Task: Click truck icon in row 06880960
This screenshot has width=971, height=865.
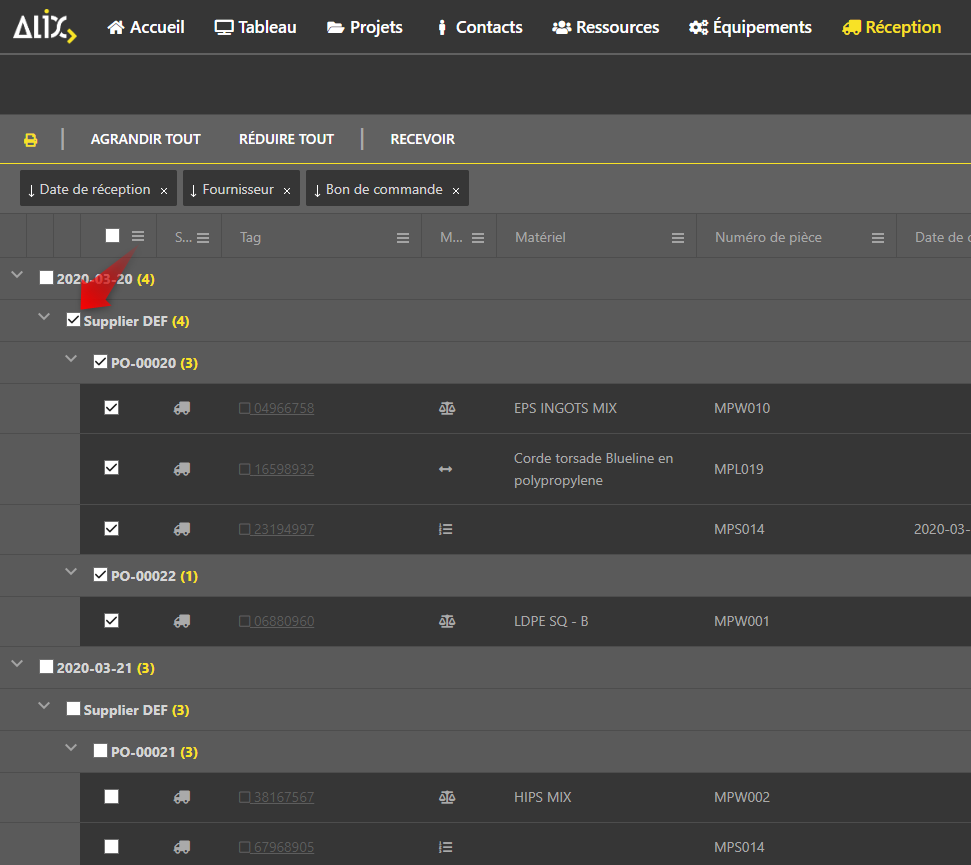Action: coord(182,621)
